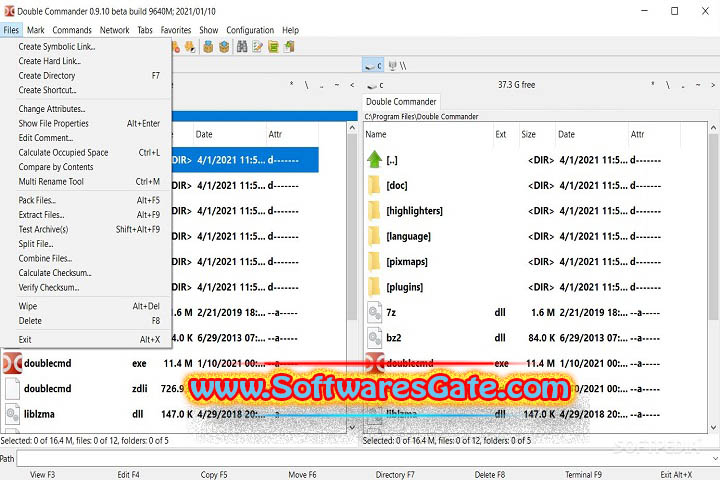Select Calculate Checksum menu entry
This screenshot has height=480, width=720.
tap(86, 273)
